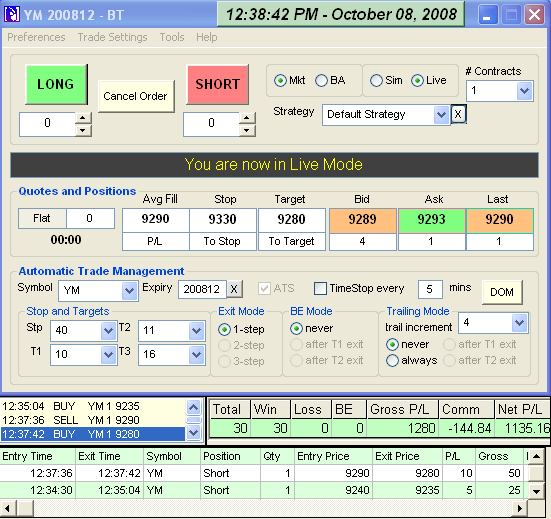Open the Trade Settings menu
The height and width of the screenshot is (519, 551).
[112, 37]
